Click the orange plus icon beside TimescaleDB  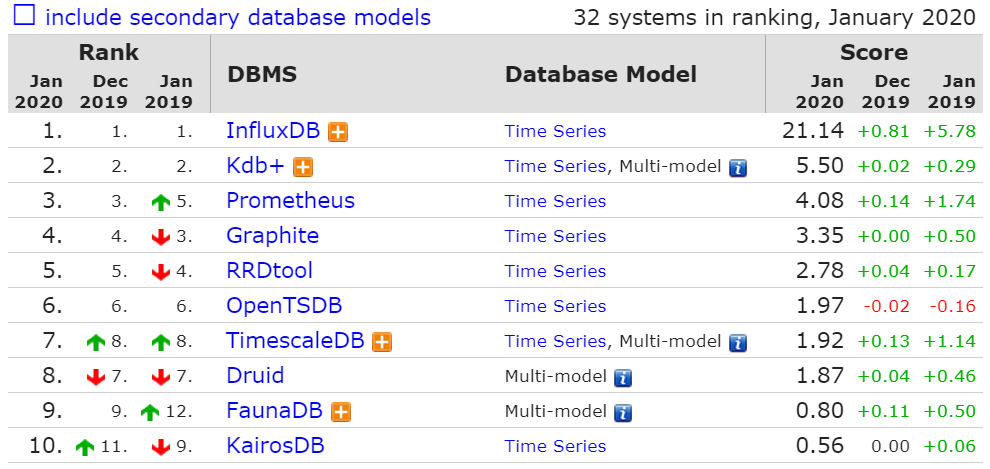pos(381,342)
